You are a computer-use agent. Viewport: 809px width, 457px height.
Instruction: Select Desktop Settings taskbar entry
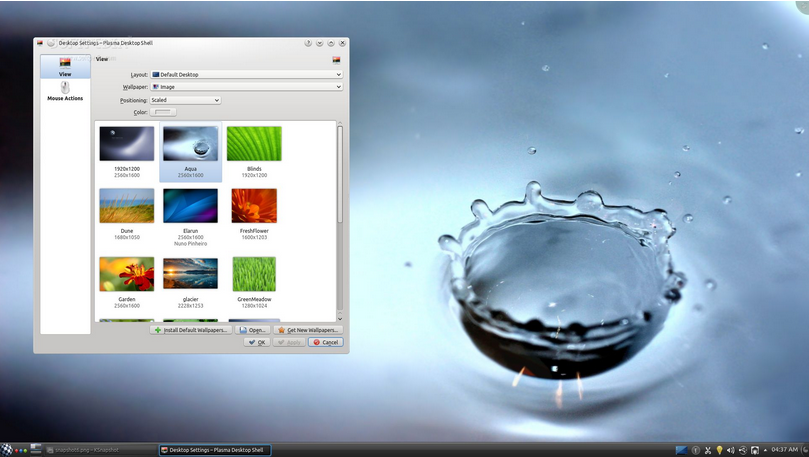coord(215,450)
